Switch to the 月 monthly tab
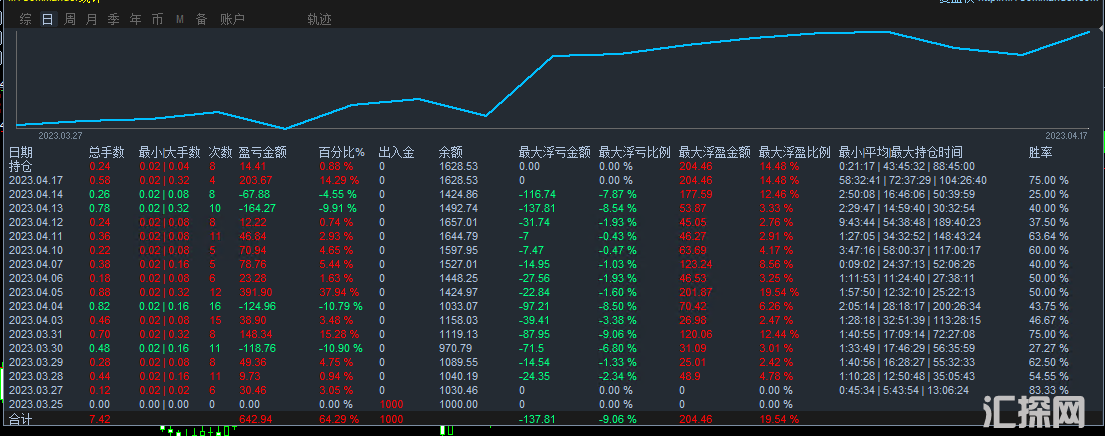 [x=92, y=20]
